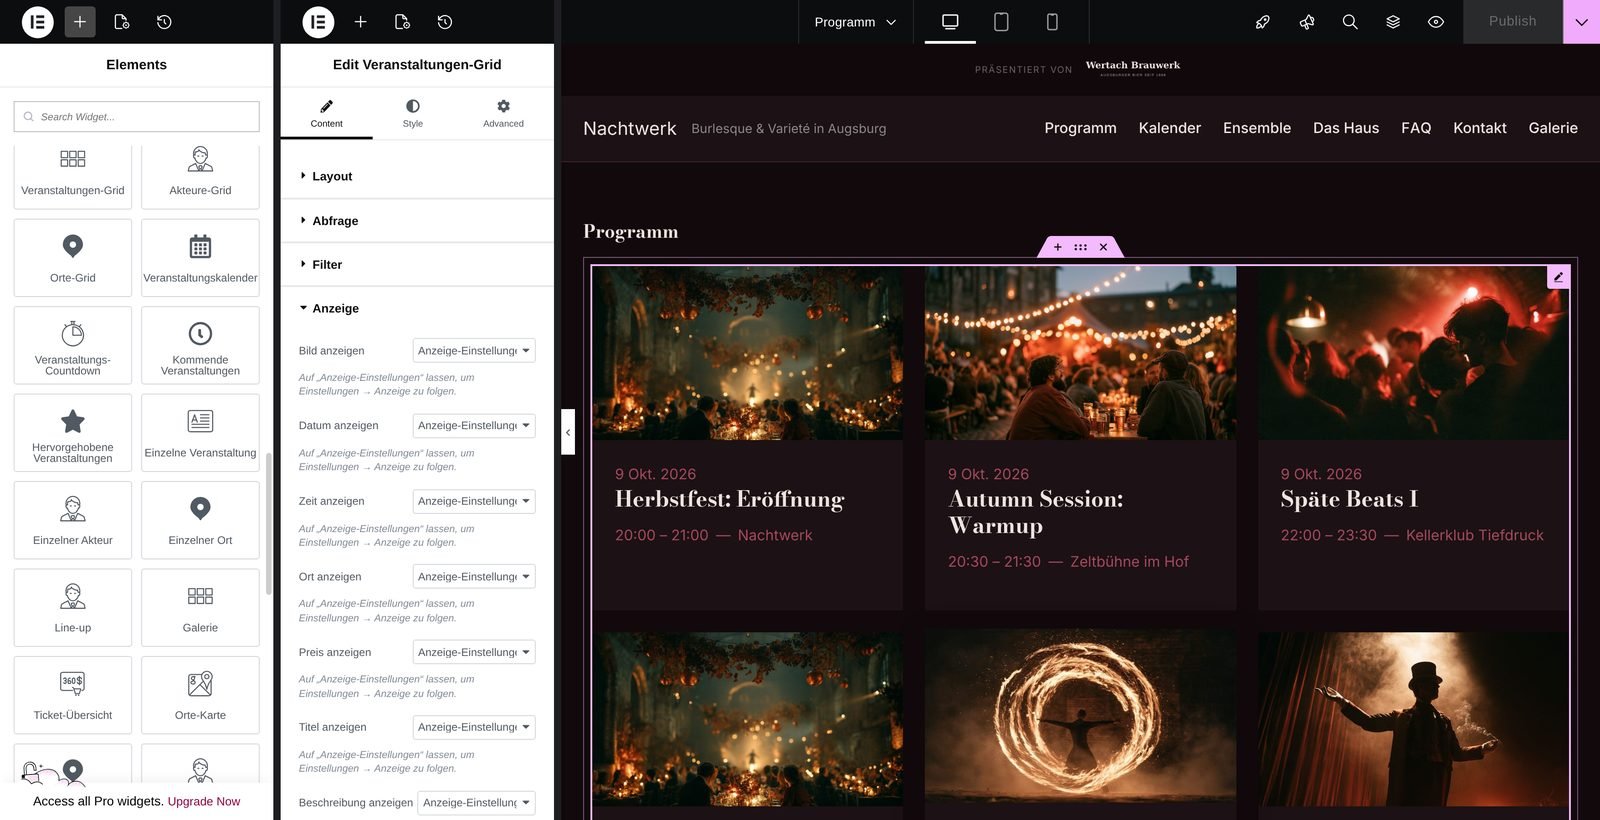Collapse the editor panel with side arrow
Screen dimensions: 1600x820
click(568, 432)
